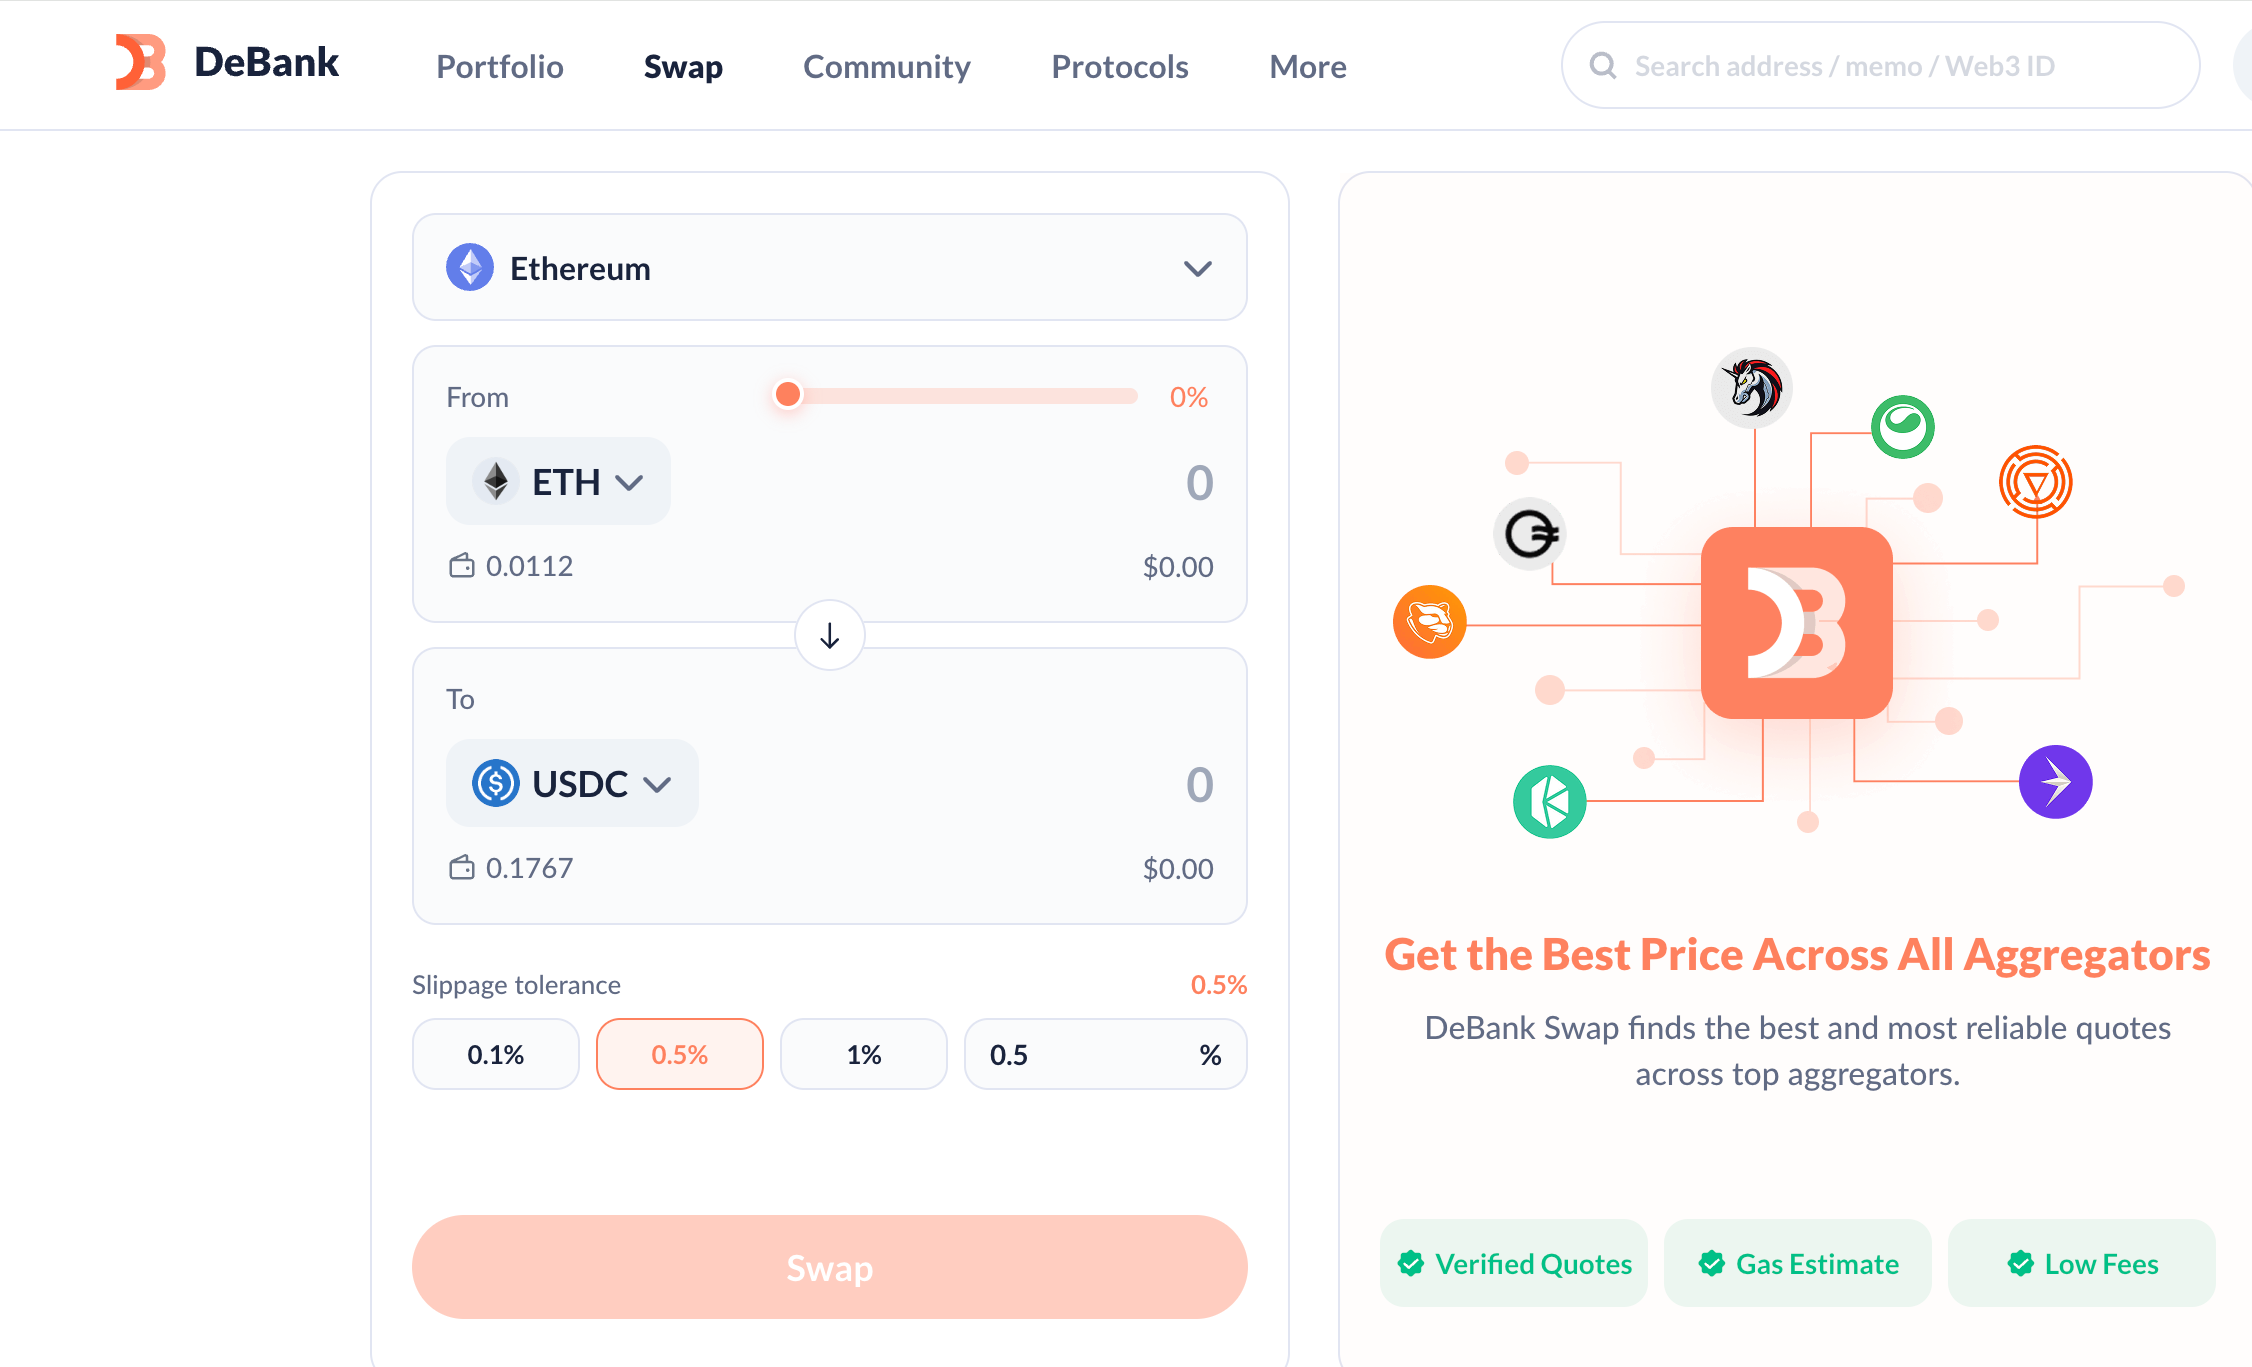Select 0.1% slippage tolerance
The width and height of the screenshot is (2252, 1367).
pos(495,1054)
